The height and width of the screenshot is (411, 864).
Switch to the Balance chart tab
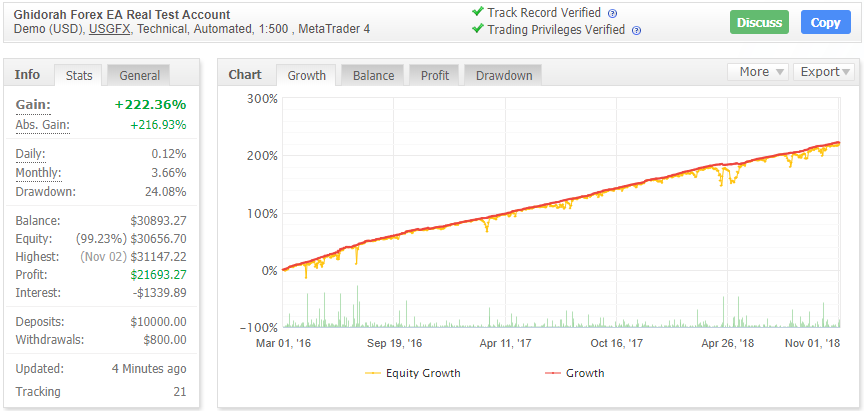pyautogui.click(x=373, y=75)
